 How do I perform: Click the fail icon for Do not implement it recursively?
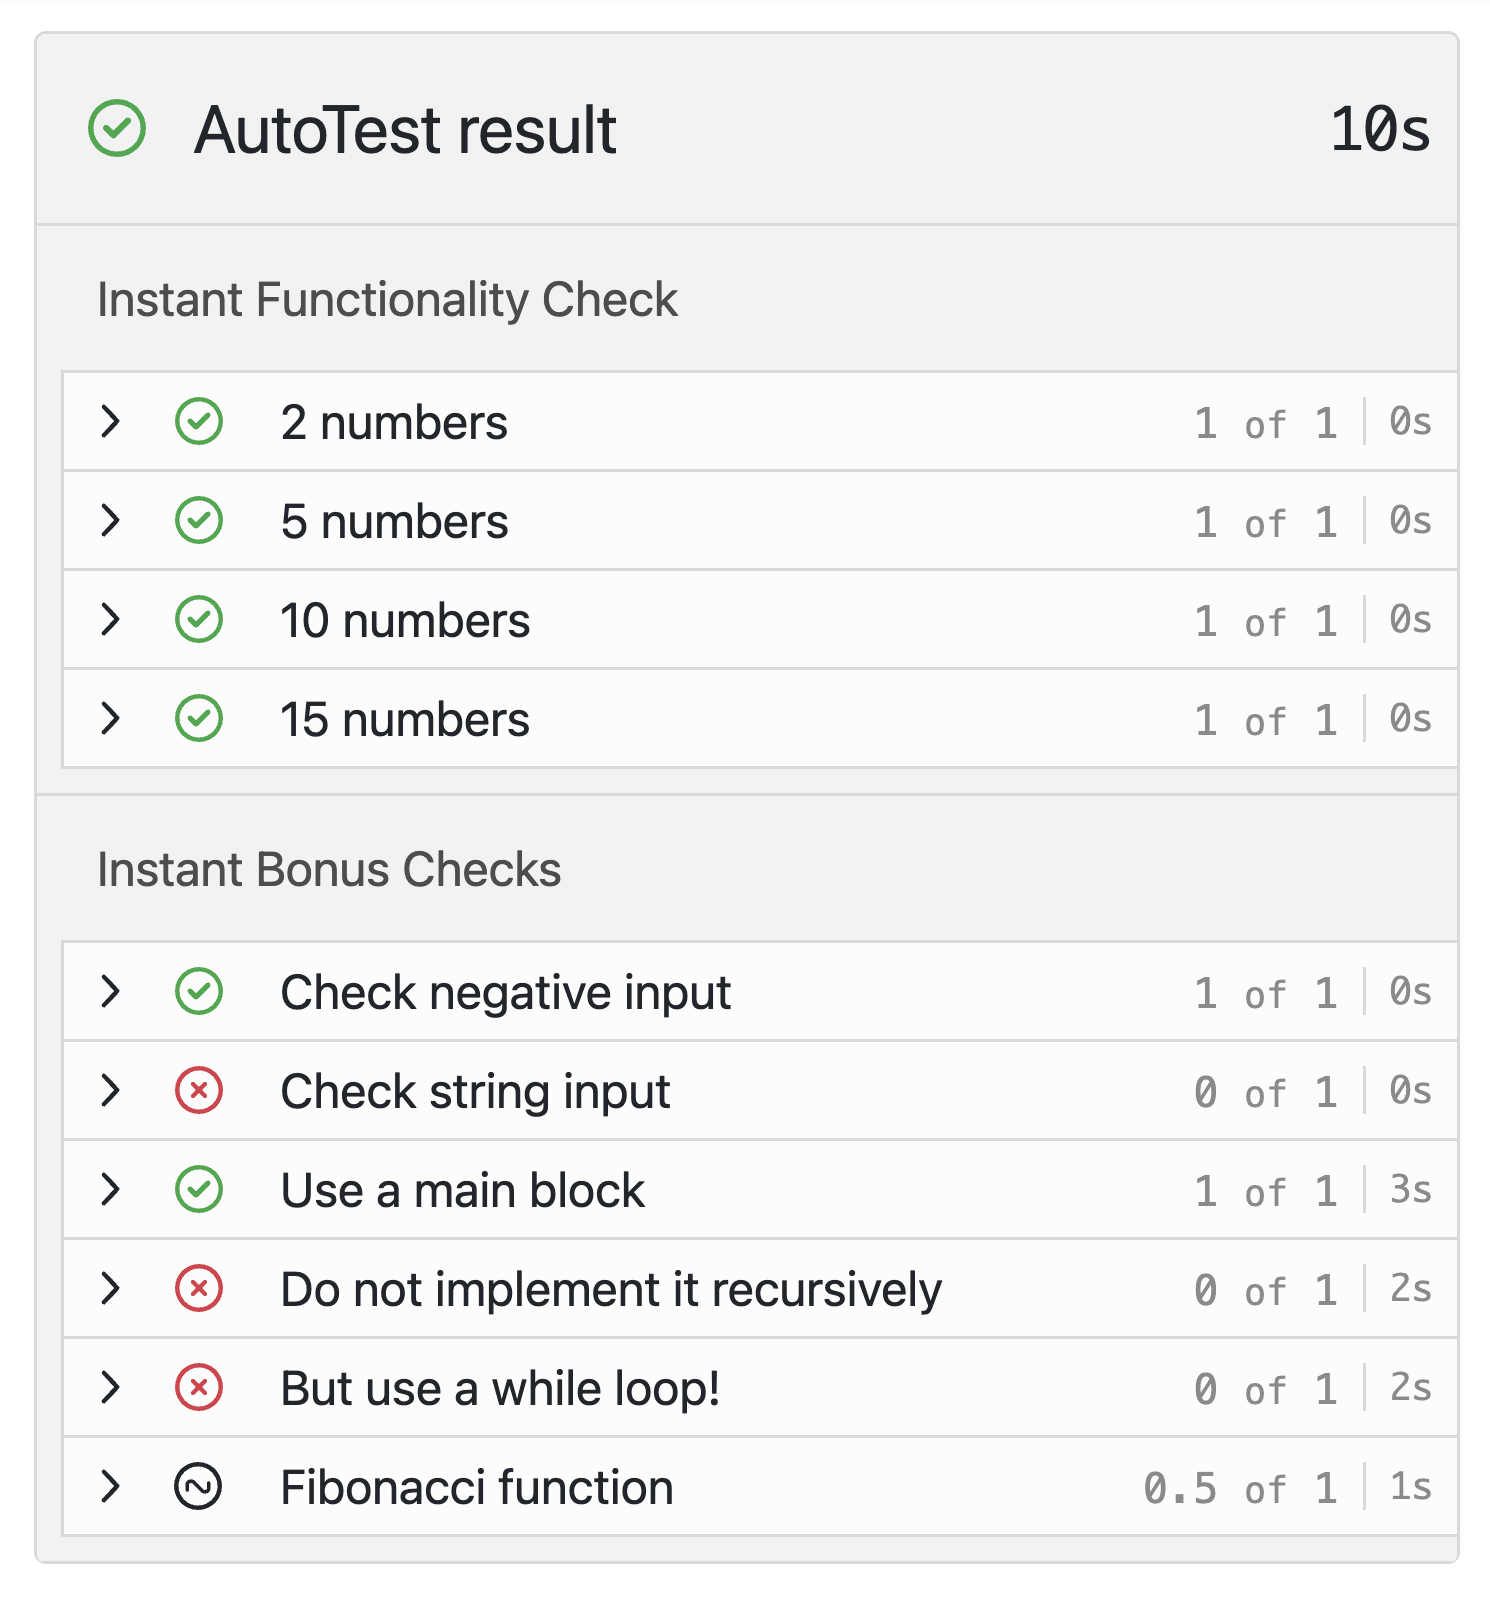point(199,1289)
